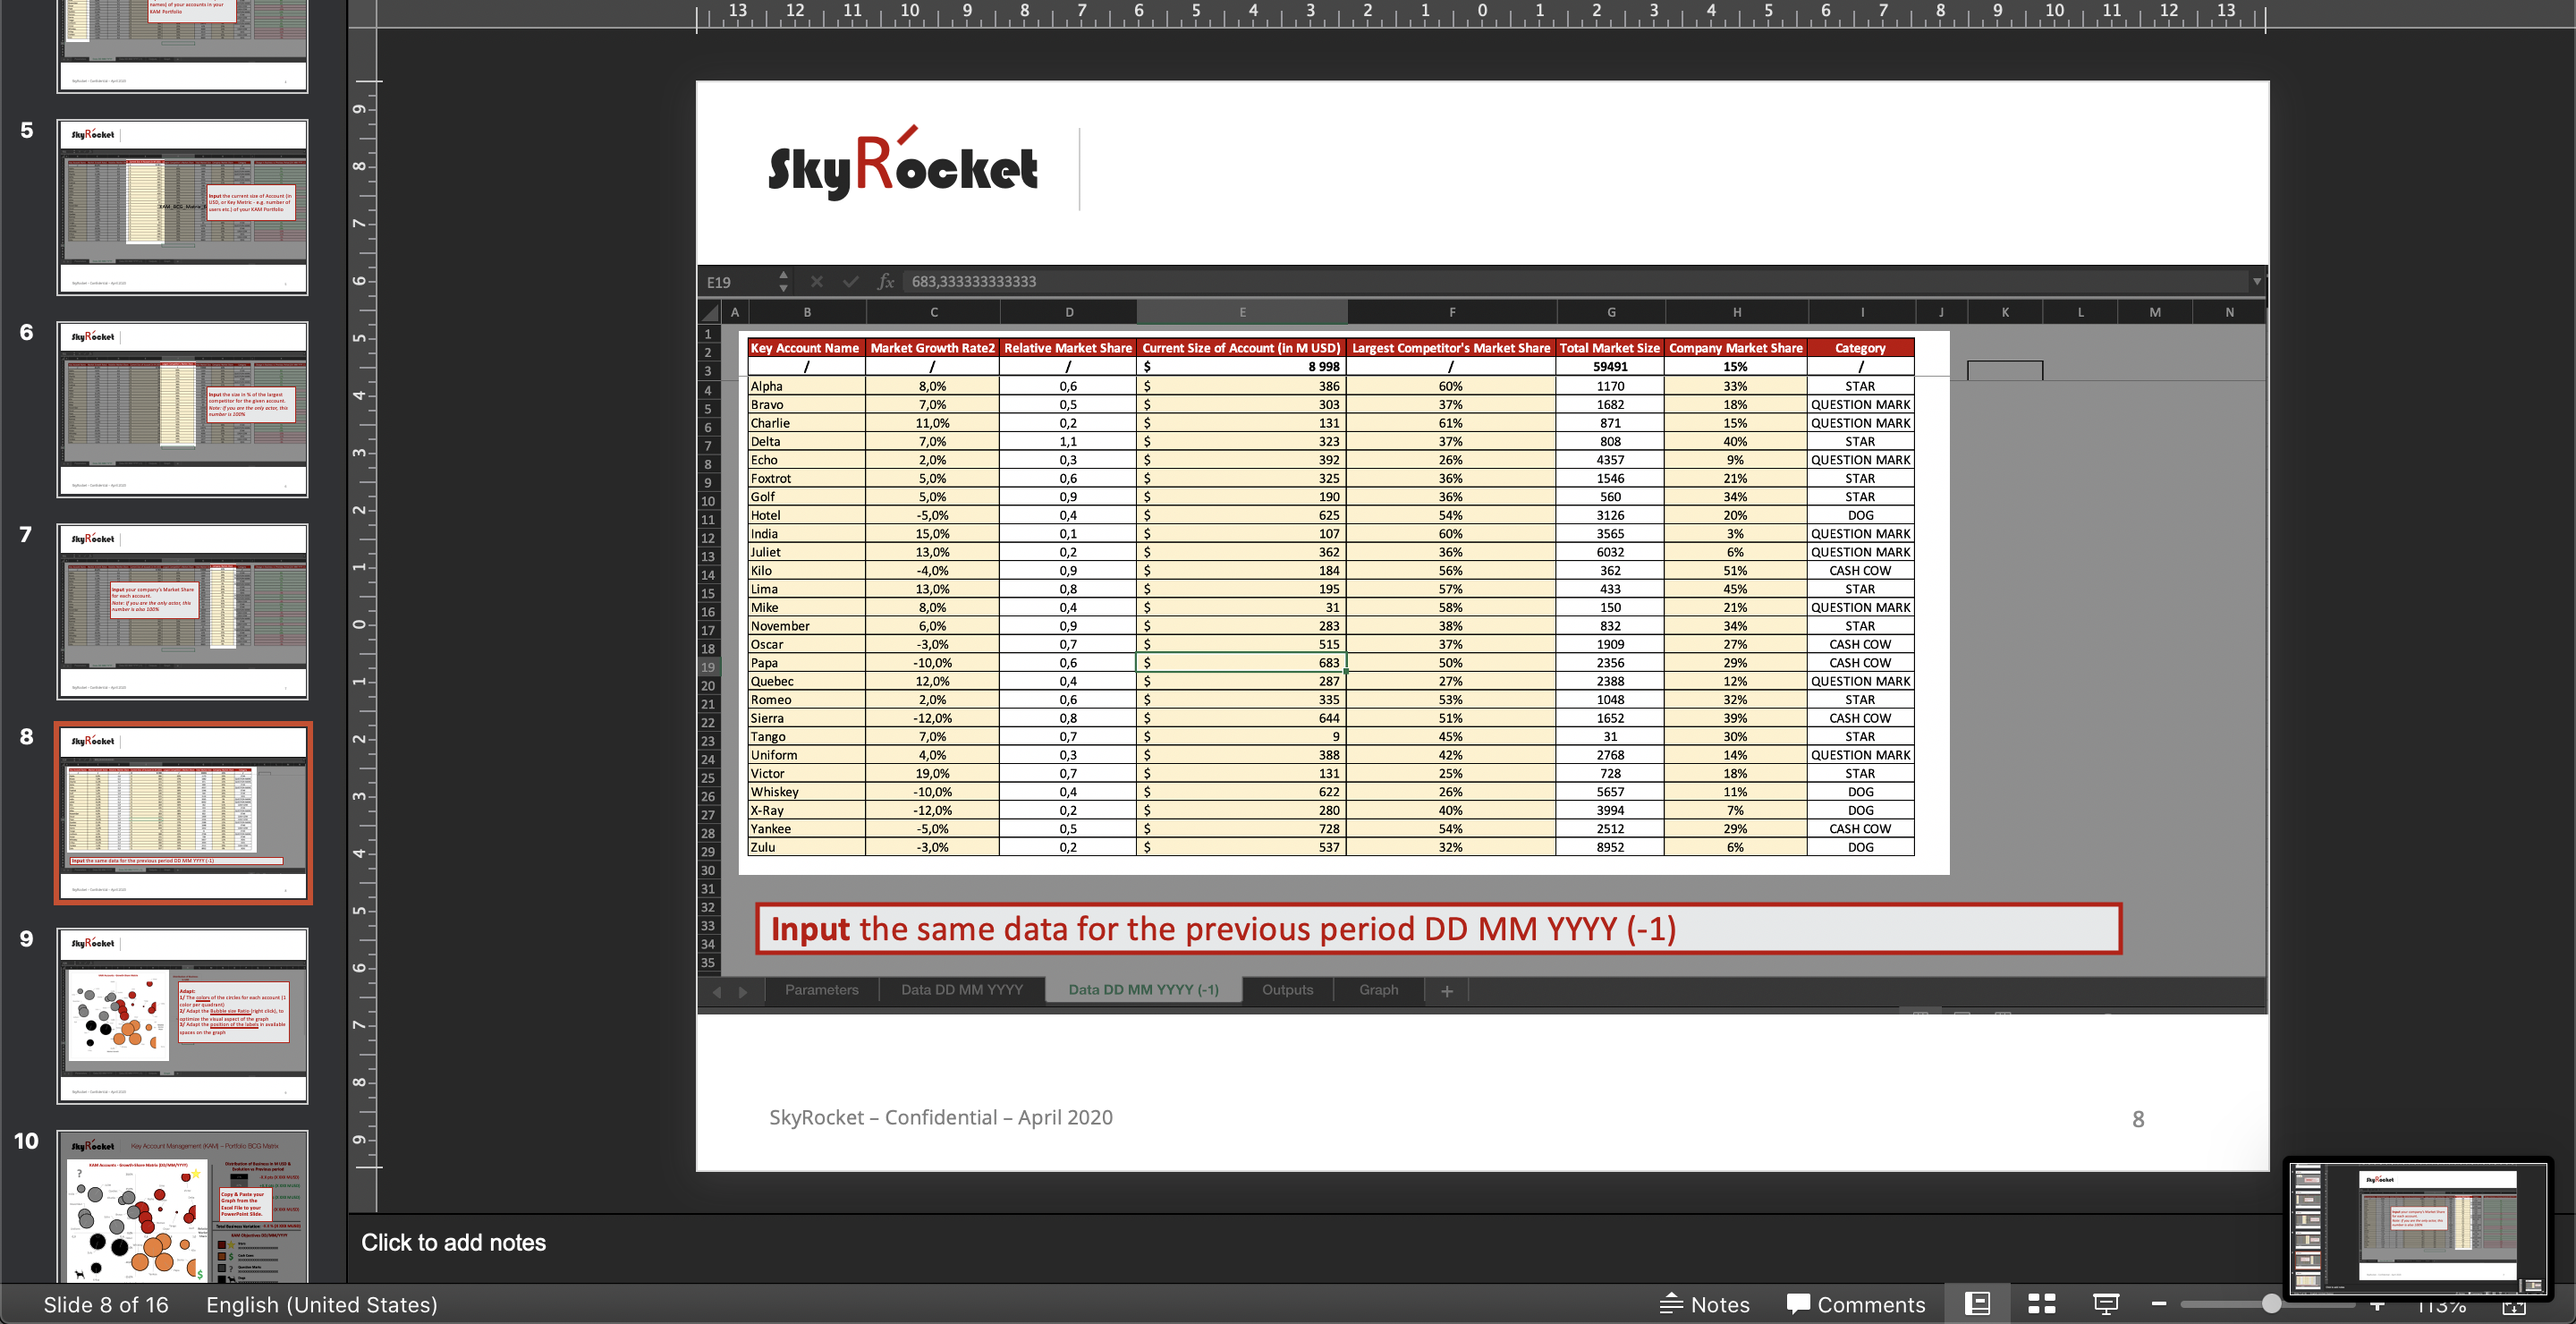Open Slide Sorter view icon
The image size is (2576, 1324).
(2041, 1304)
